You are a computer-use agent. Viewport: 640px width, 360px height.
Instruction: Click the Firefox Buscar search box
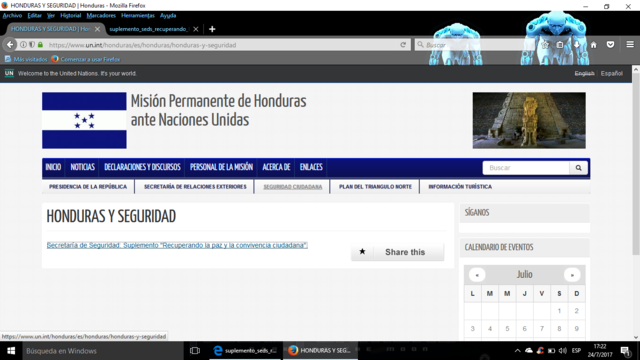473,45
